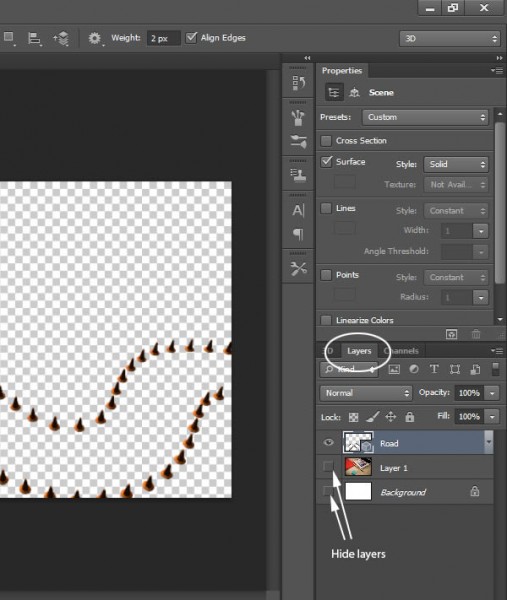
Task: Select the text layer filter icon
Action: click(434, 369)
